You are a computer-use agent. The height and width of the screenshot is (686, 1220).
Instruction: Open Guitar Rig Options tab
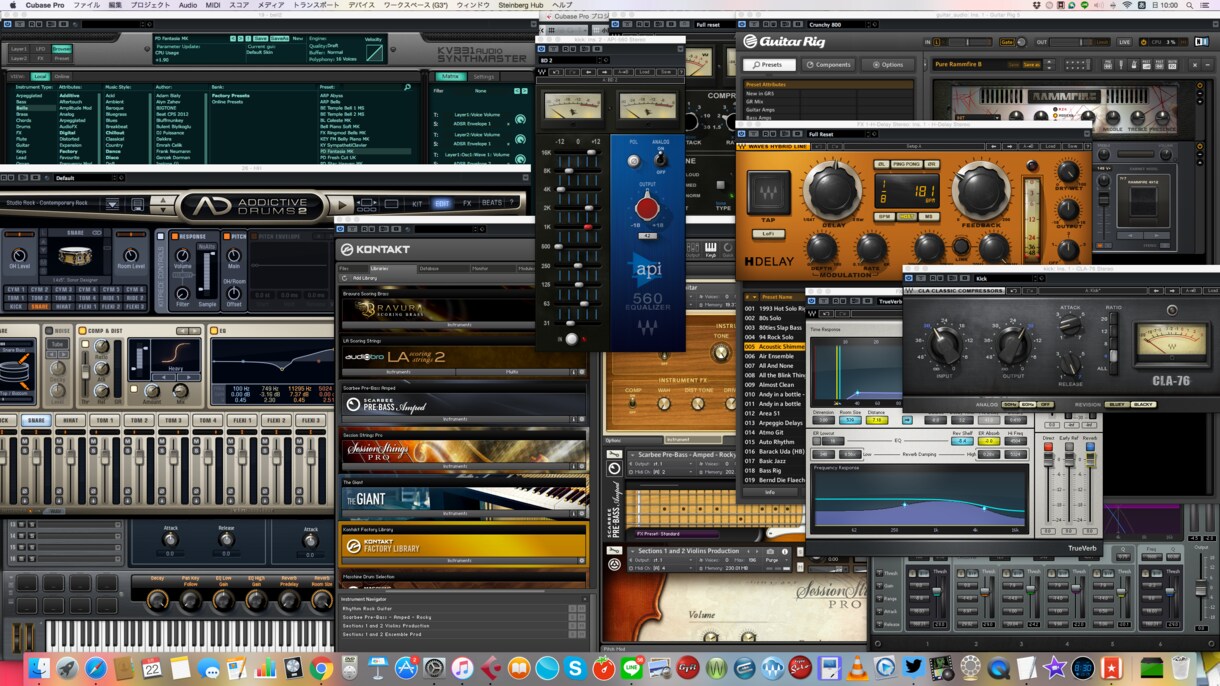point(888,64)
